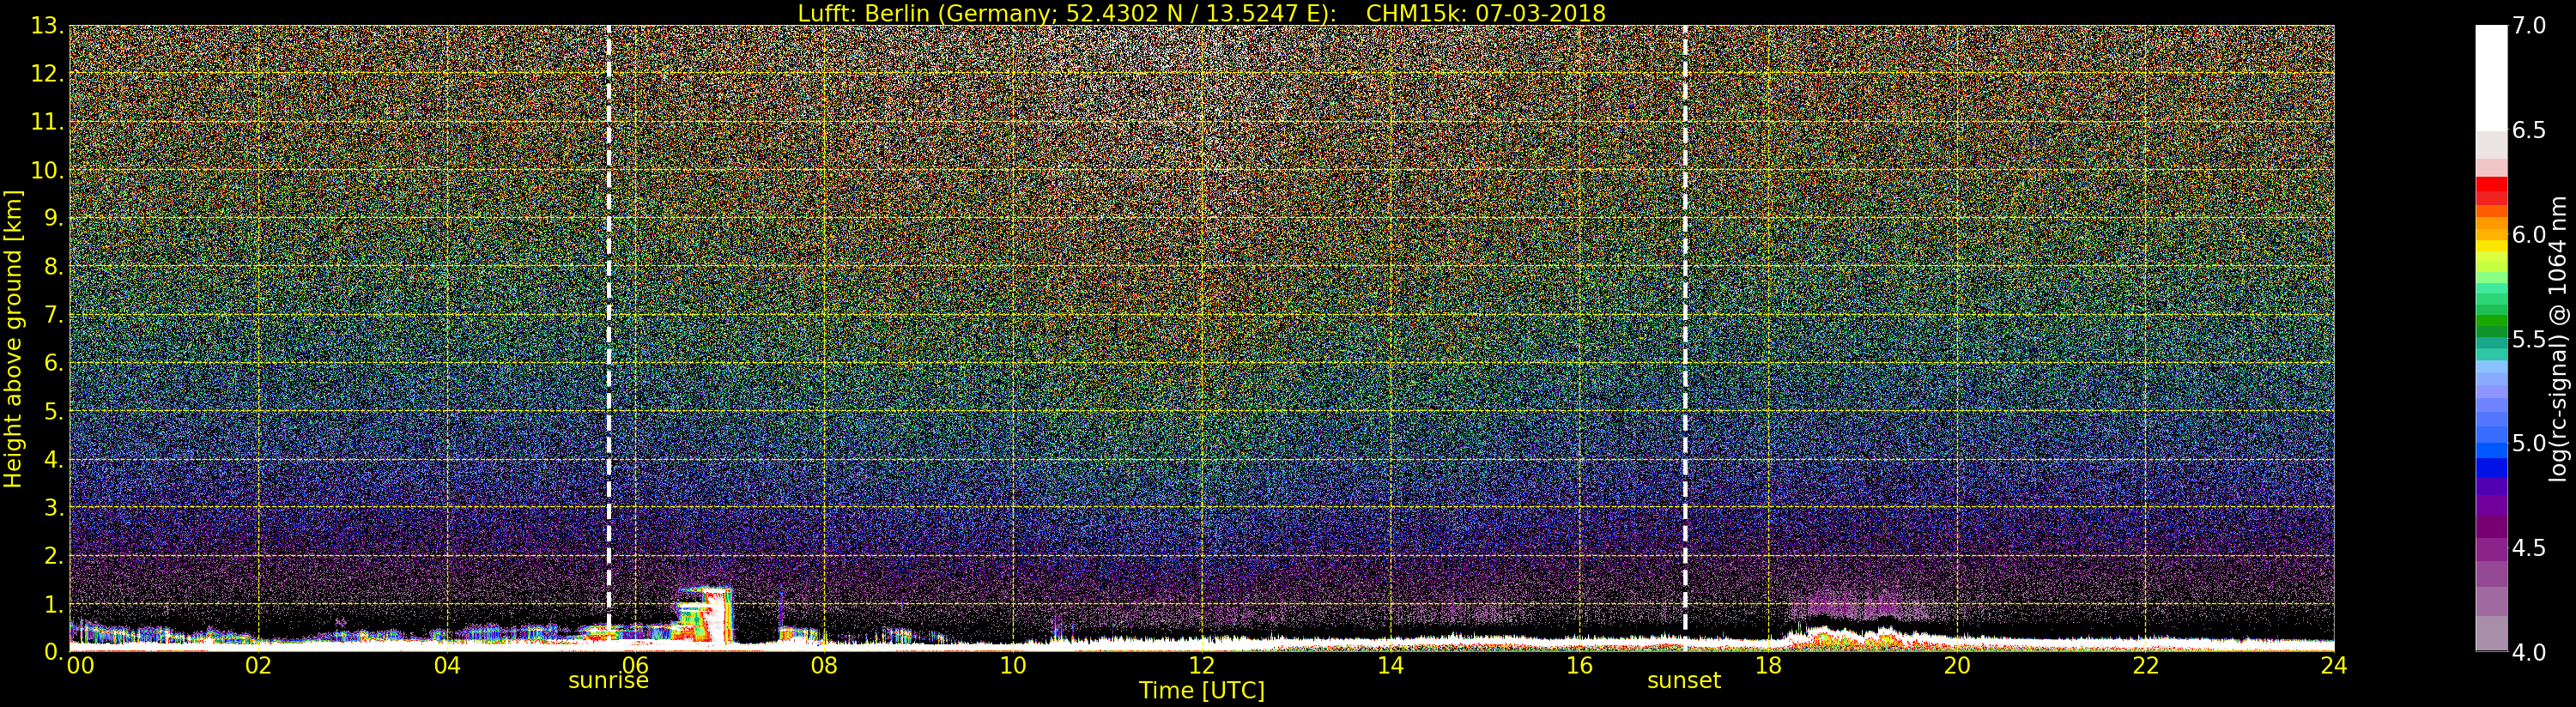This screenshot has width=2576, height=707.
Task: Click height axis tick '8.'
Action: (x=54, y=267)
